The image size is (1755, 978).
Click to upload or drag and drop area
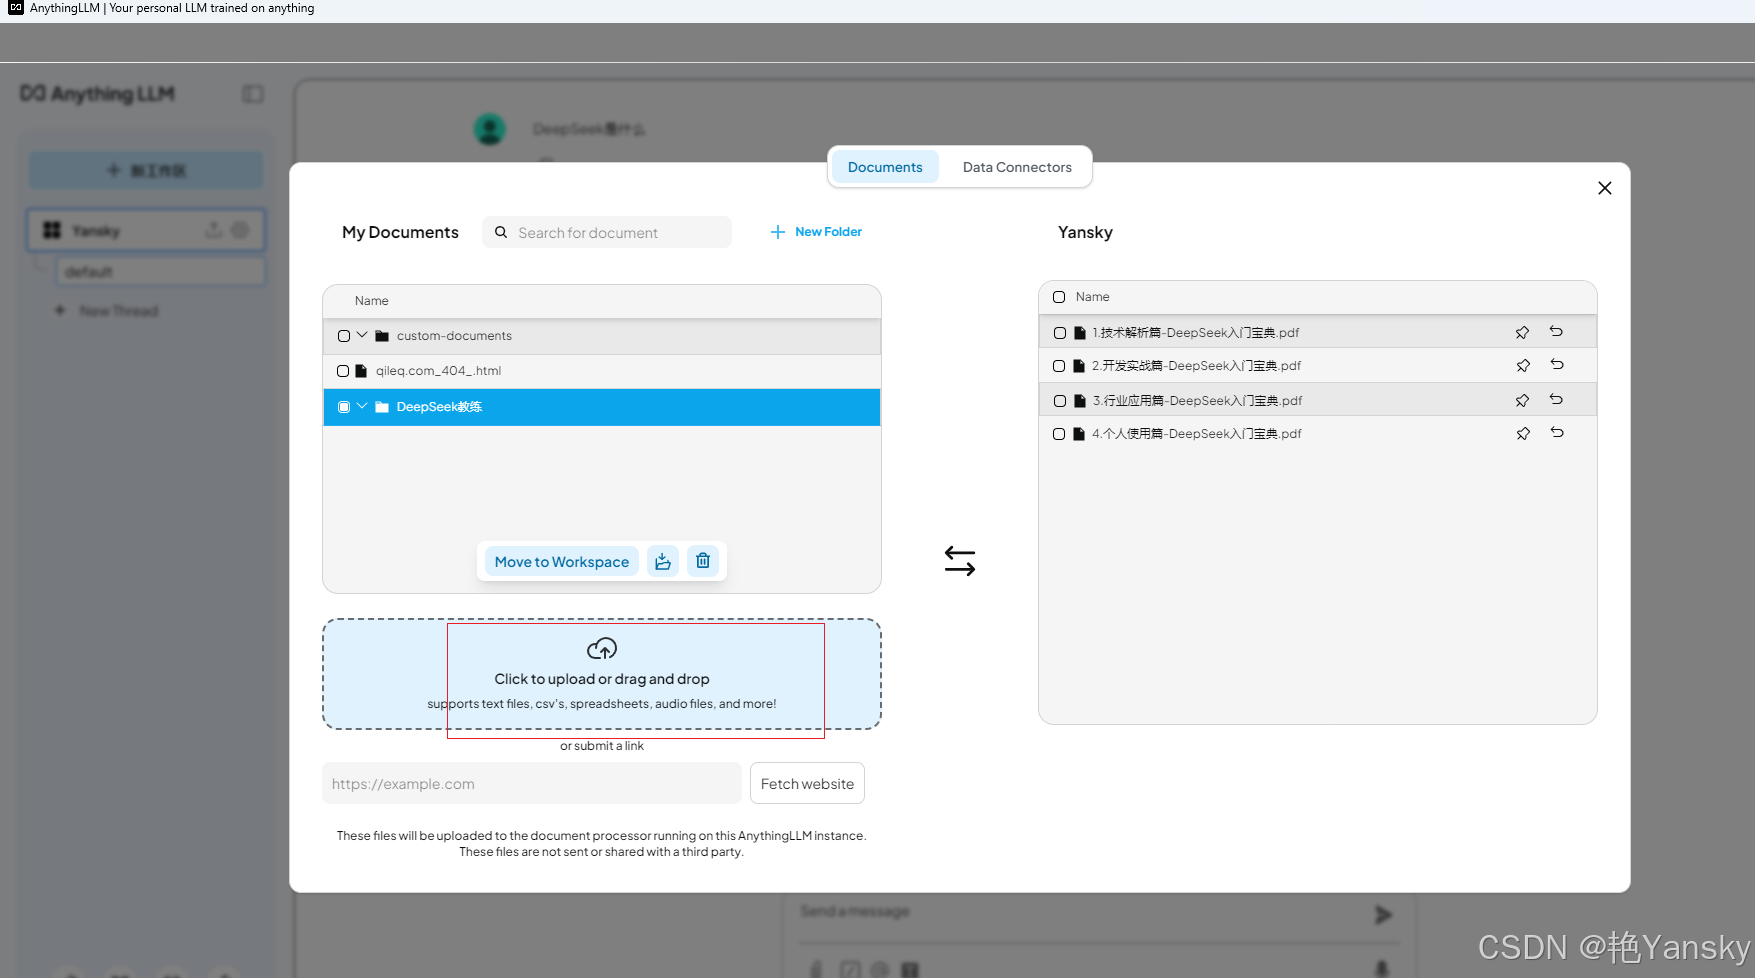click(602, 674)
